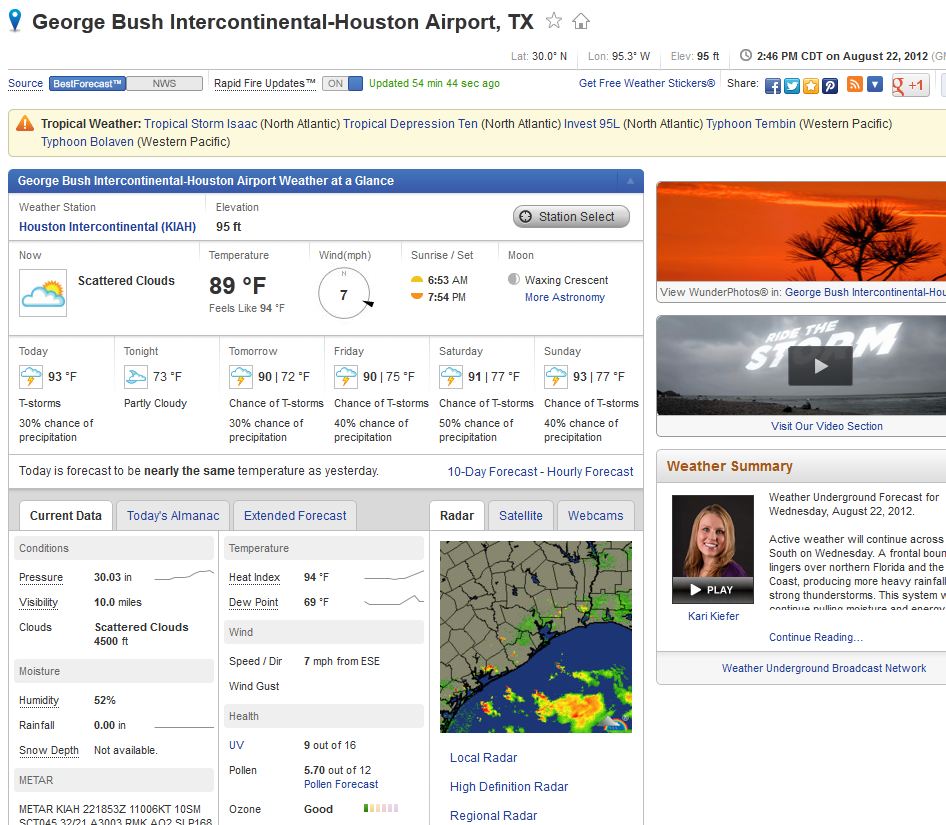Select BestForecast as the source
This screenshot has height=825, width=946.
pyautogui.click(x=87, y=83)
